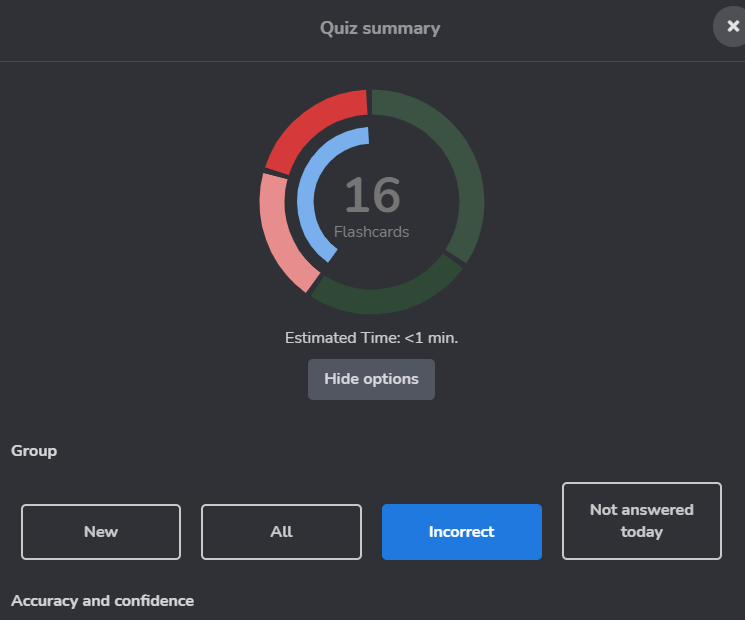Choose the Not answered today group
745x620 pixels.
pos(641,521)
